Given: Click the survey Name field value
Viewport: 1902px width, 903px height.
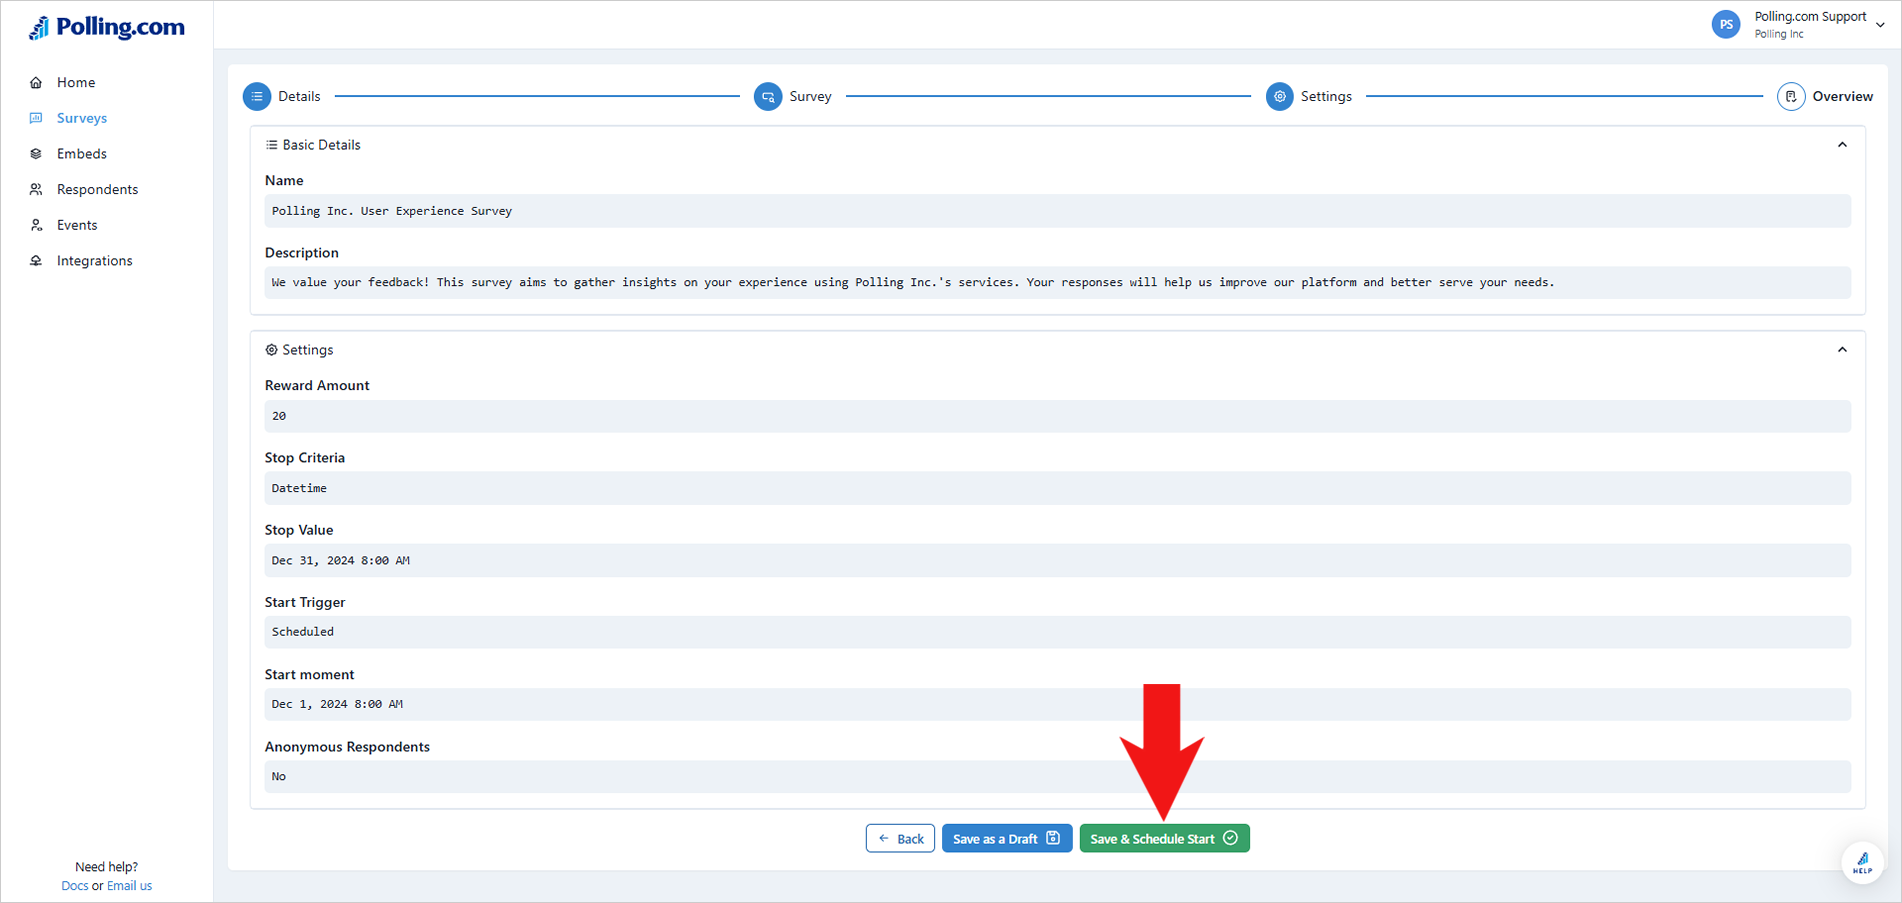Looking at the screenshot, I should 1057,211.
